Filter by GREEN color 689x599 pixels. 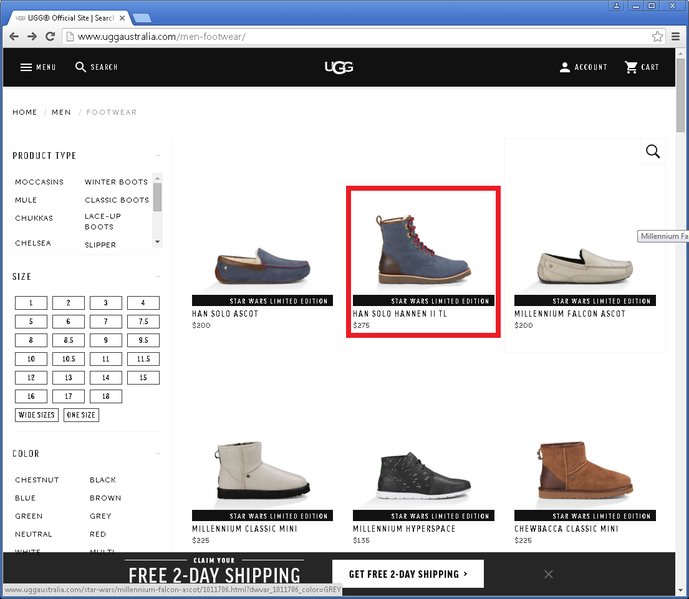tap(29, 516)
